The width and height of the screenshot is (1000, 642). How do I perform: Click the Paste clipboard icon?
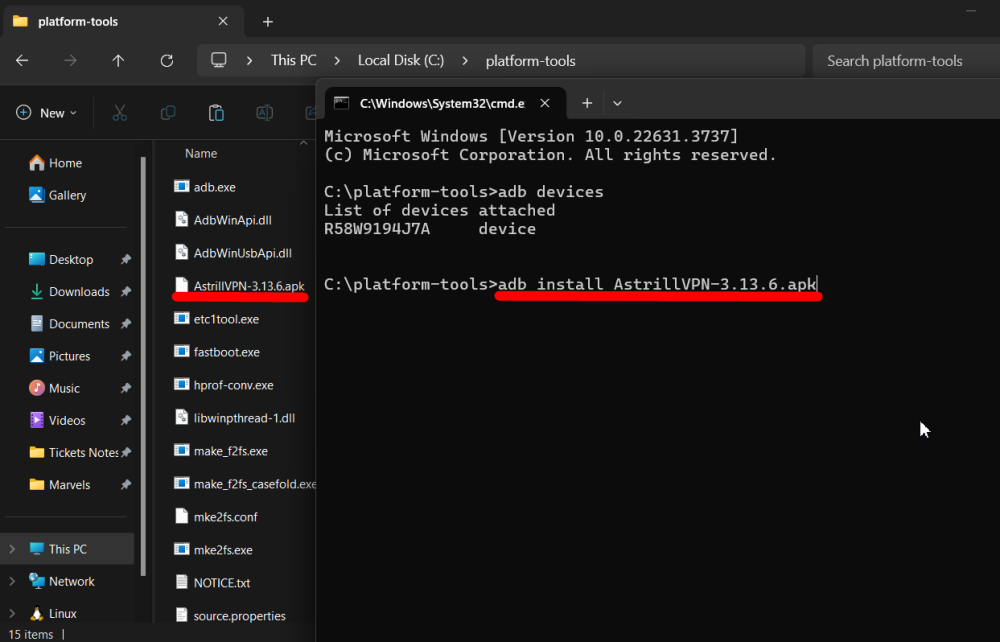click(x=216, y=113)
